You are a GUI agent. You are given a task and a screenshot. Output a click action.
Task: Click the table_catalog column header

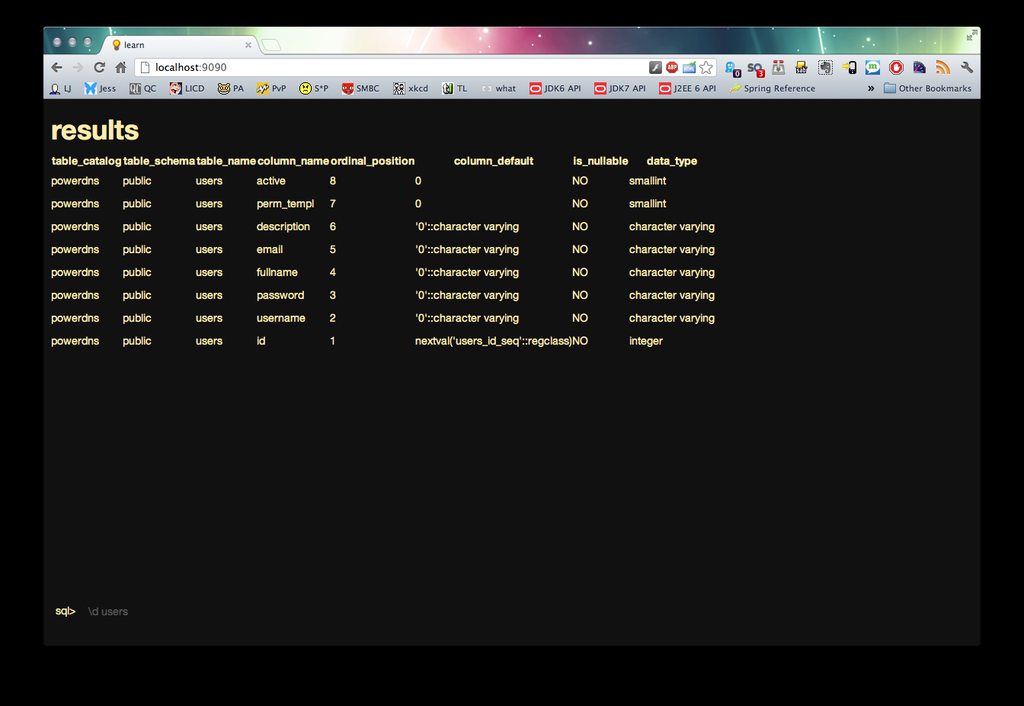(x=86, y=161)
